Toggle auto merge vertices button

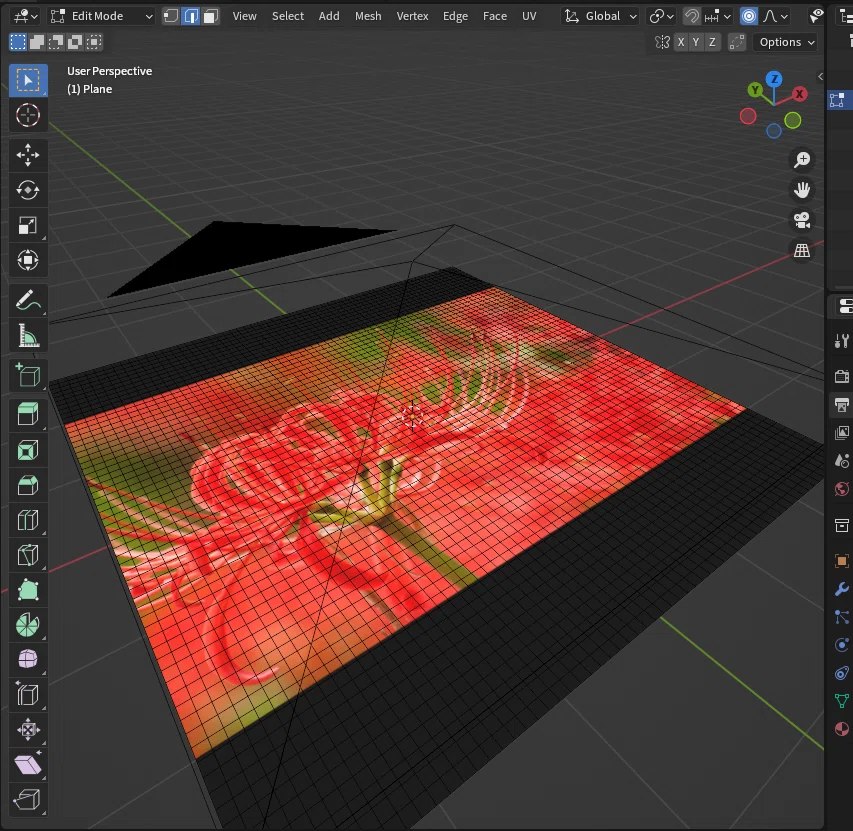point(737,42)
